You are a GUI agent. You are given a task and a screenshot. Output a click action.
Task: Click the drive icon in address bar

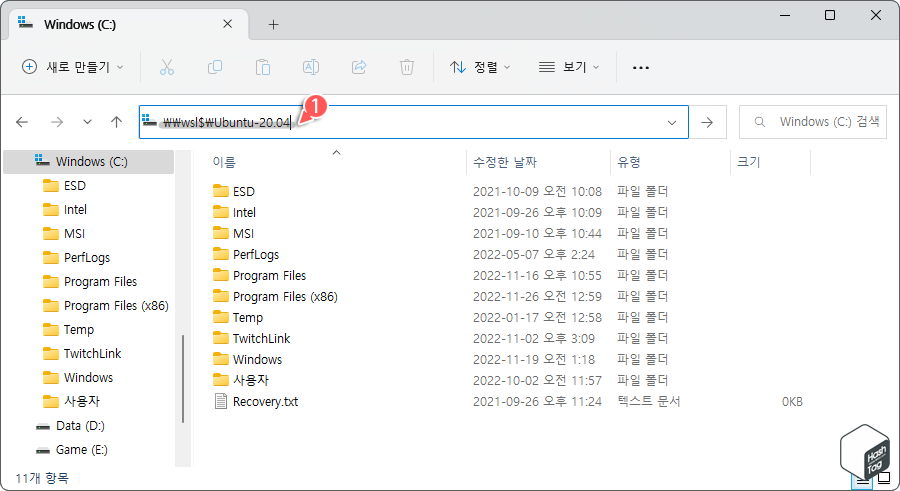[149, 121]
